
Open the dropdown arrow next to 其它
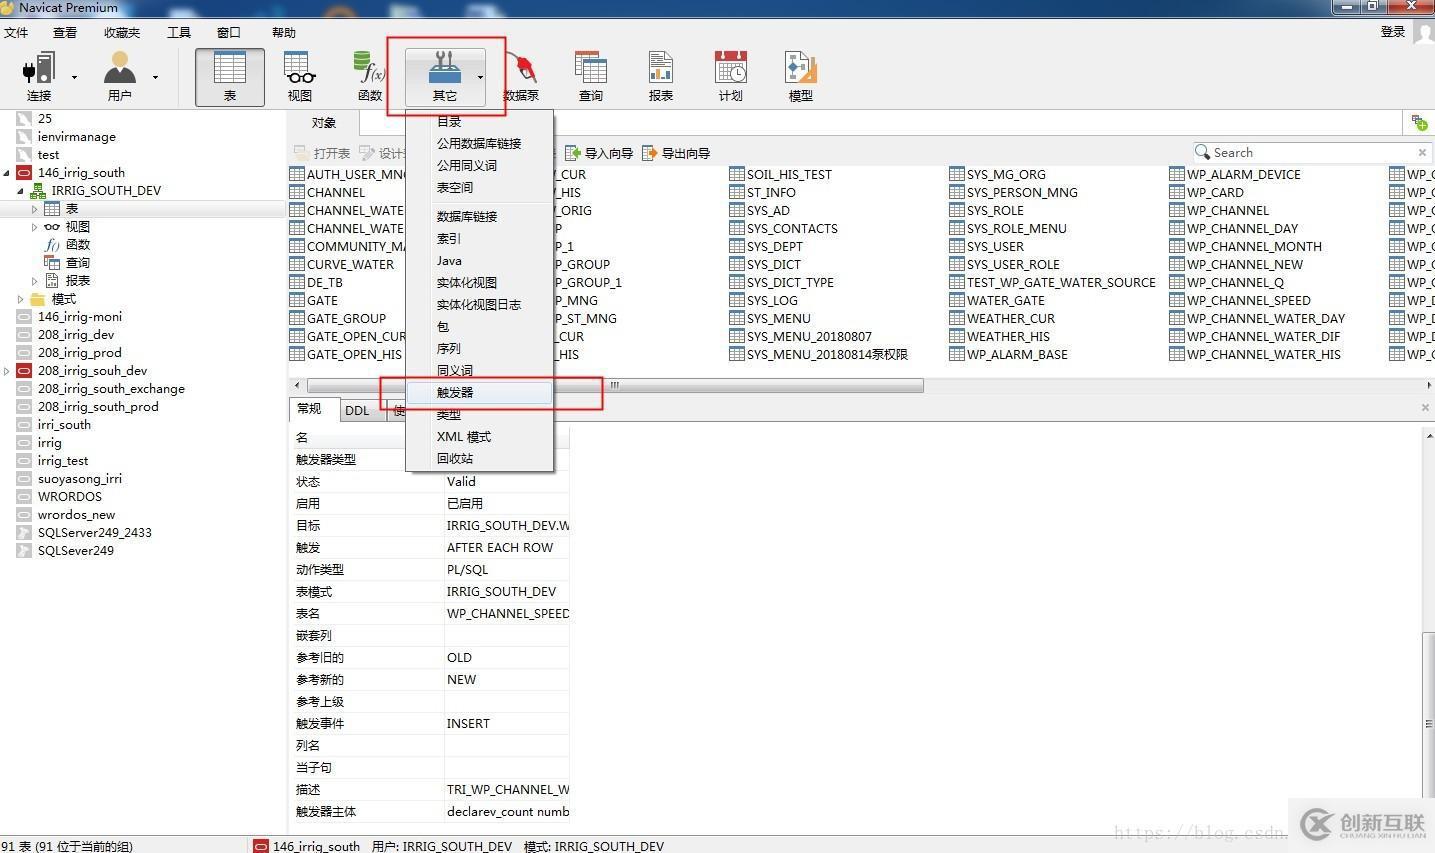pos(480,77)
